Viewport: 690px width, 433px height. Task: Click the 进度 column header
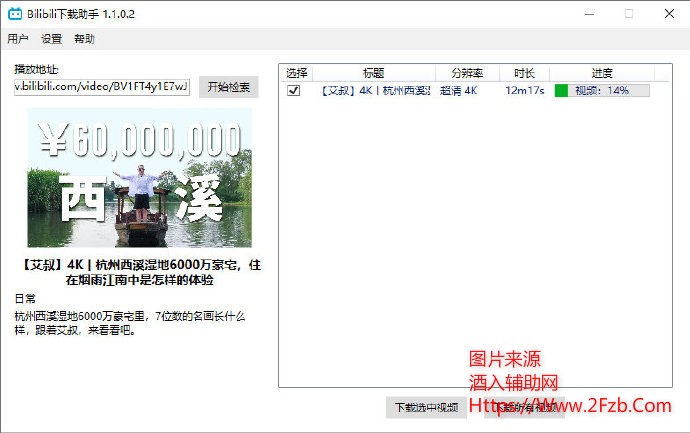pyautogui.click(x=602, y=73)
